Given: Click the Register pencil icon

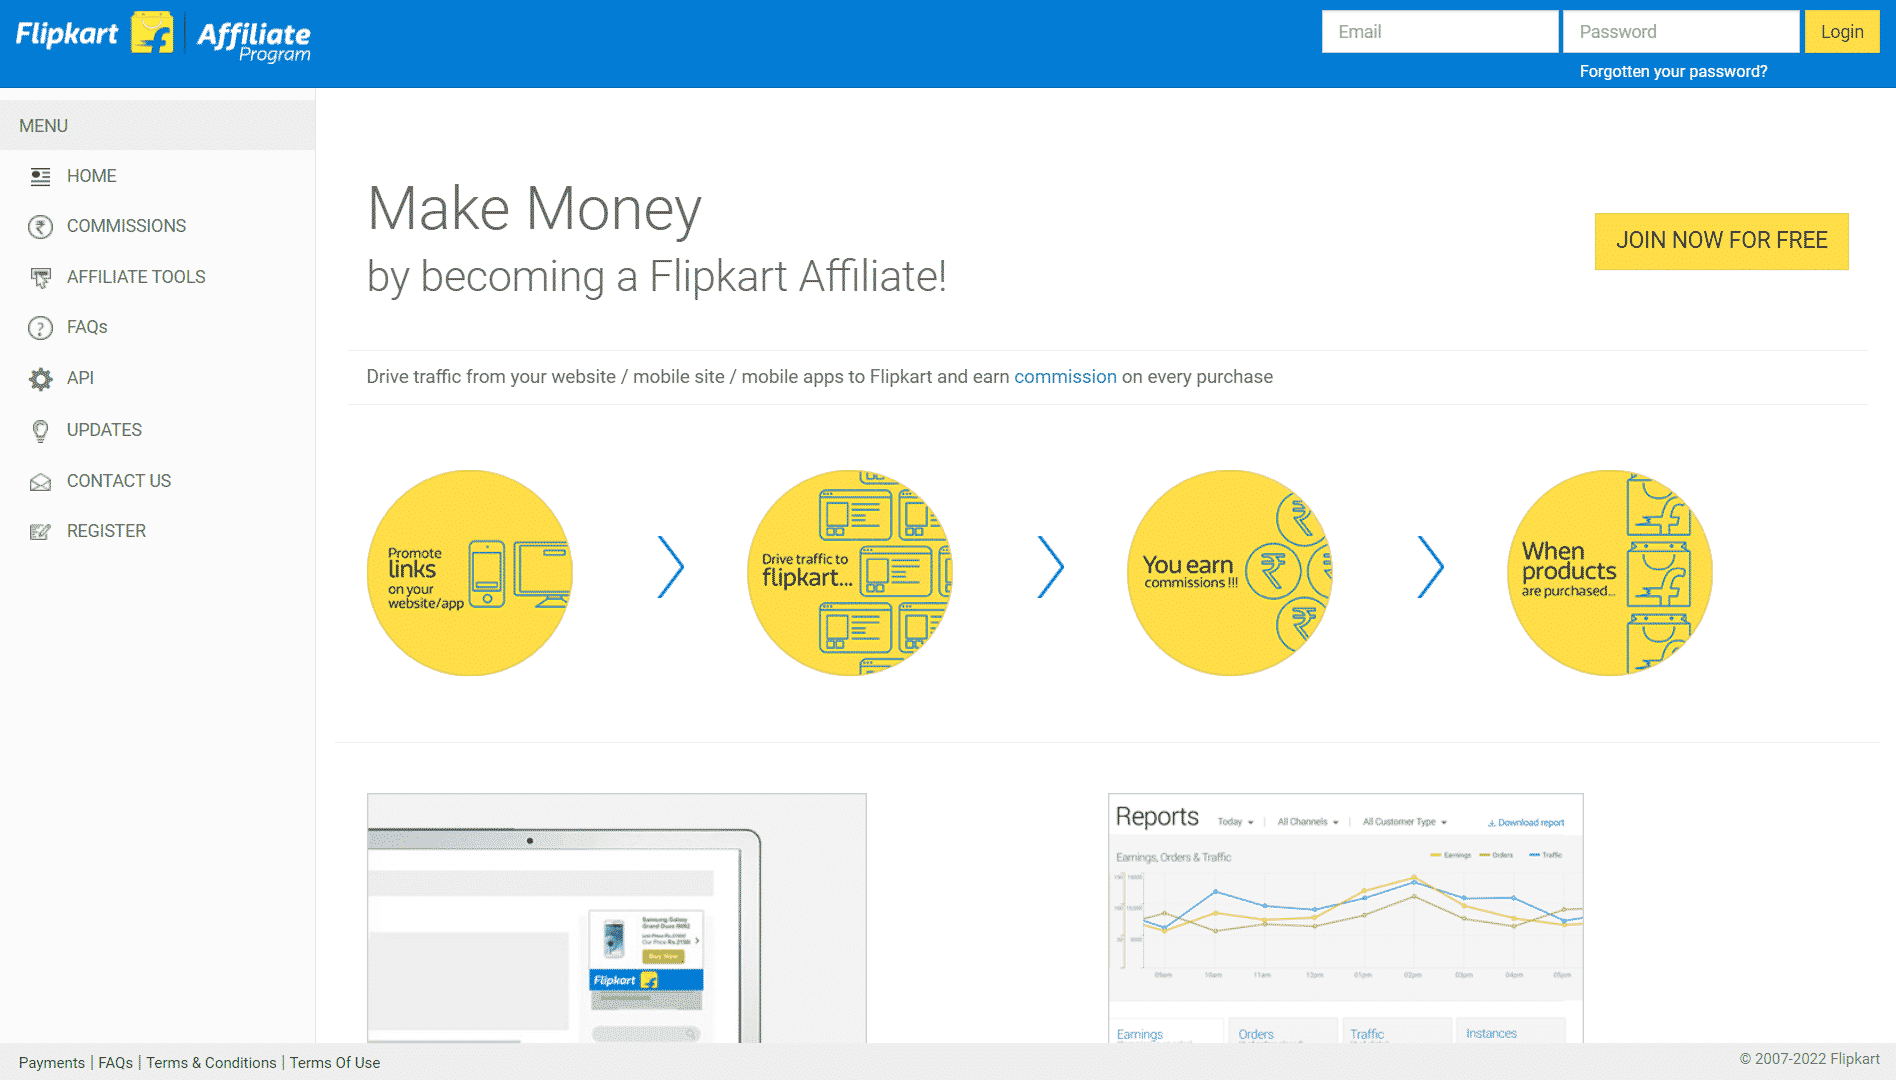Looking at the screenshot, I should [40, 532].
